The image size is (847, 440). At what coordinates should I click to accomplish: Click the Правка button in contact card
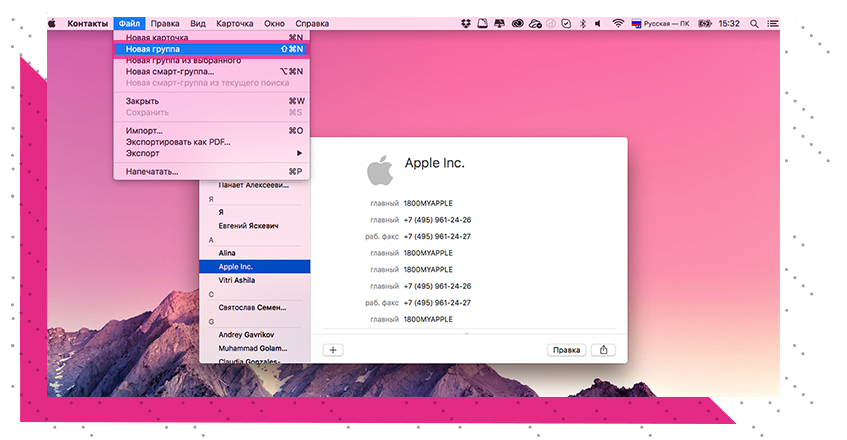566,349
